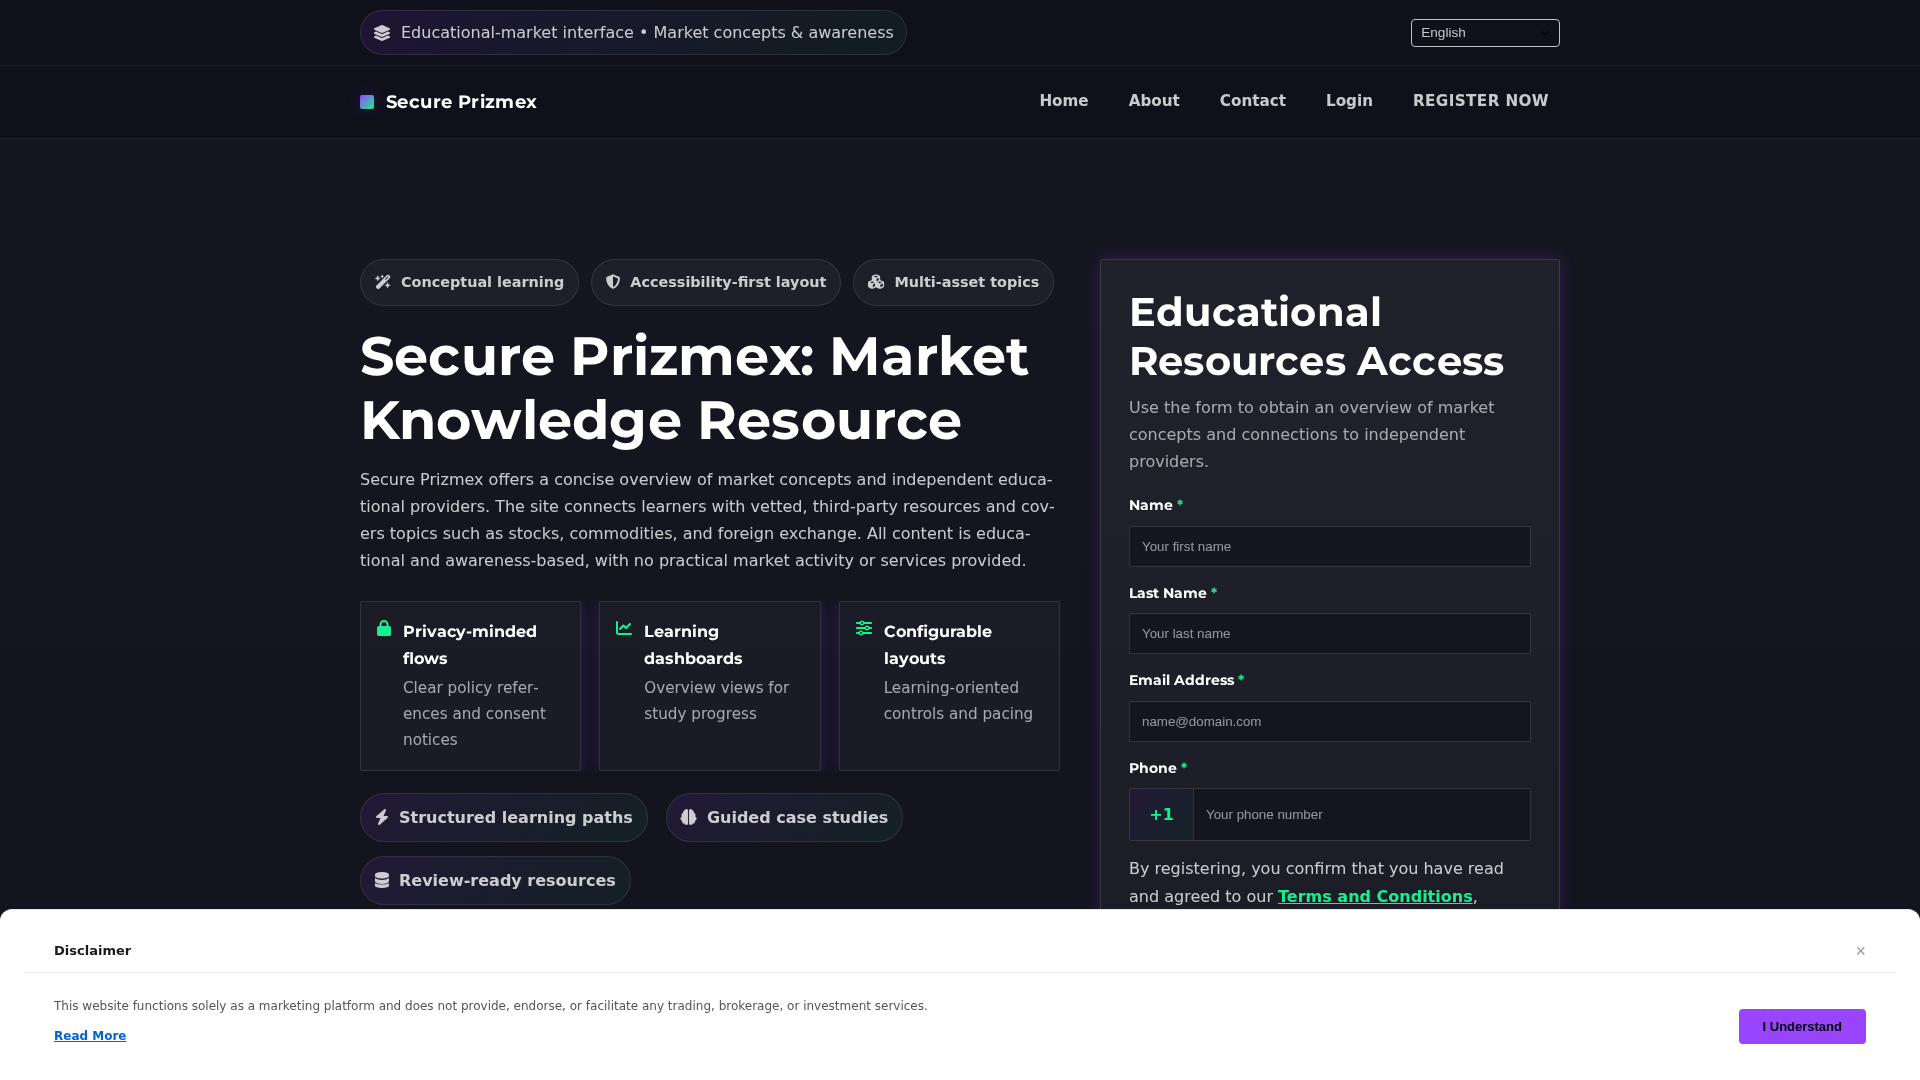Click the Review-ready resources pill

tap(495, 880)
